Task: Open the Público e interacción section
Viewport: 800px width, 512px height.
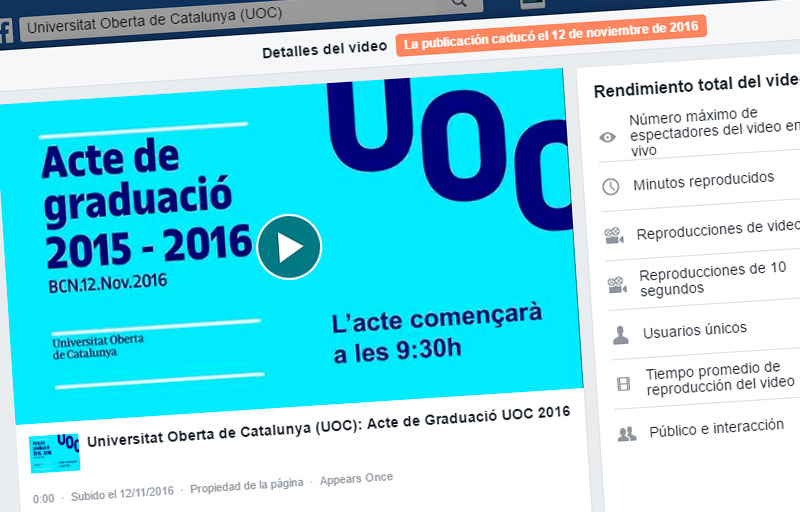Action: 716,428
